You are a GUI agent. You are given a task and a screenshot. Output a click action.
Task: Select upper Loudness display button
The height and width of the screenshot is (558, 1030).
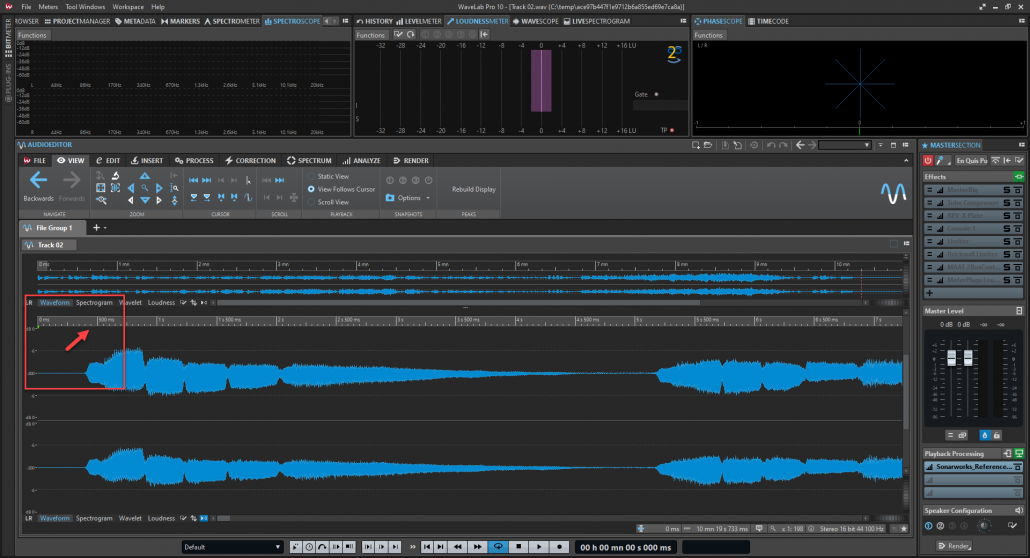point(162,303)
